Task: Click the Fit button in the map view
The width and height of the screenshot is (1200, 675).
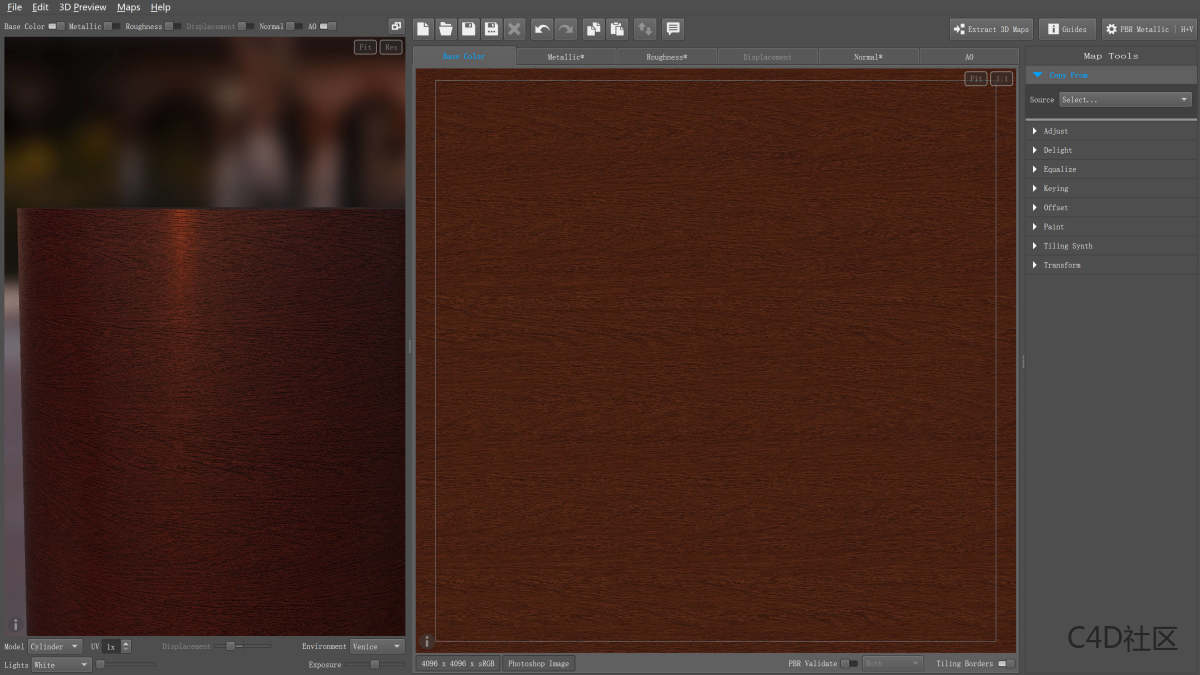Action: tap(974, 78)
